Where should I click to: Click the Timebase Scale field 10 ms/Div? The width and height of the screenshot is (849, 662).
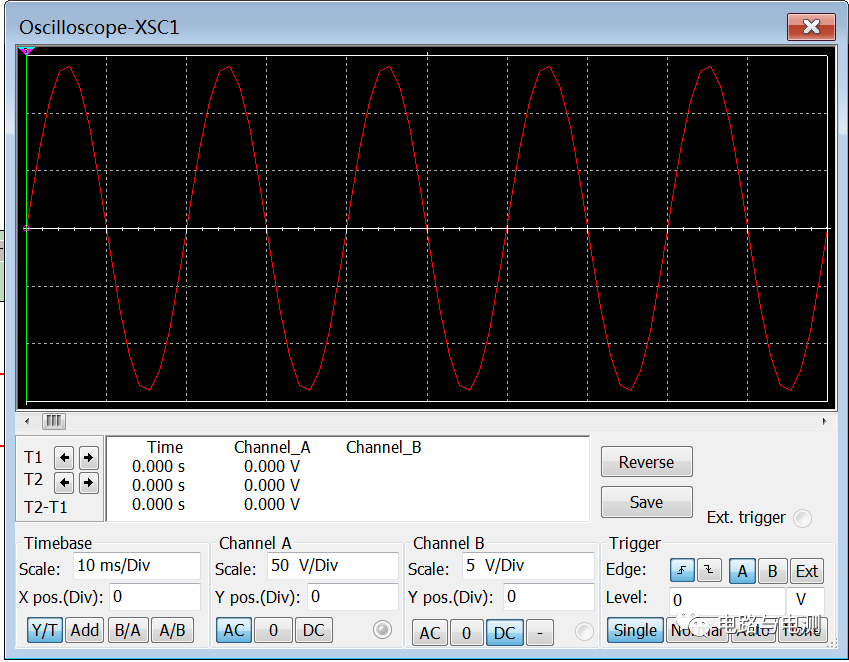tap(136, 566)
